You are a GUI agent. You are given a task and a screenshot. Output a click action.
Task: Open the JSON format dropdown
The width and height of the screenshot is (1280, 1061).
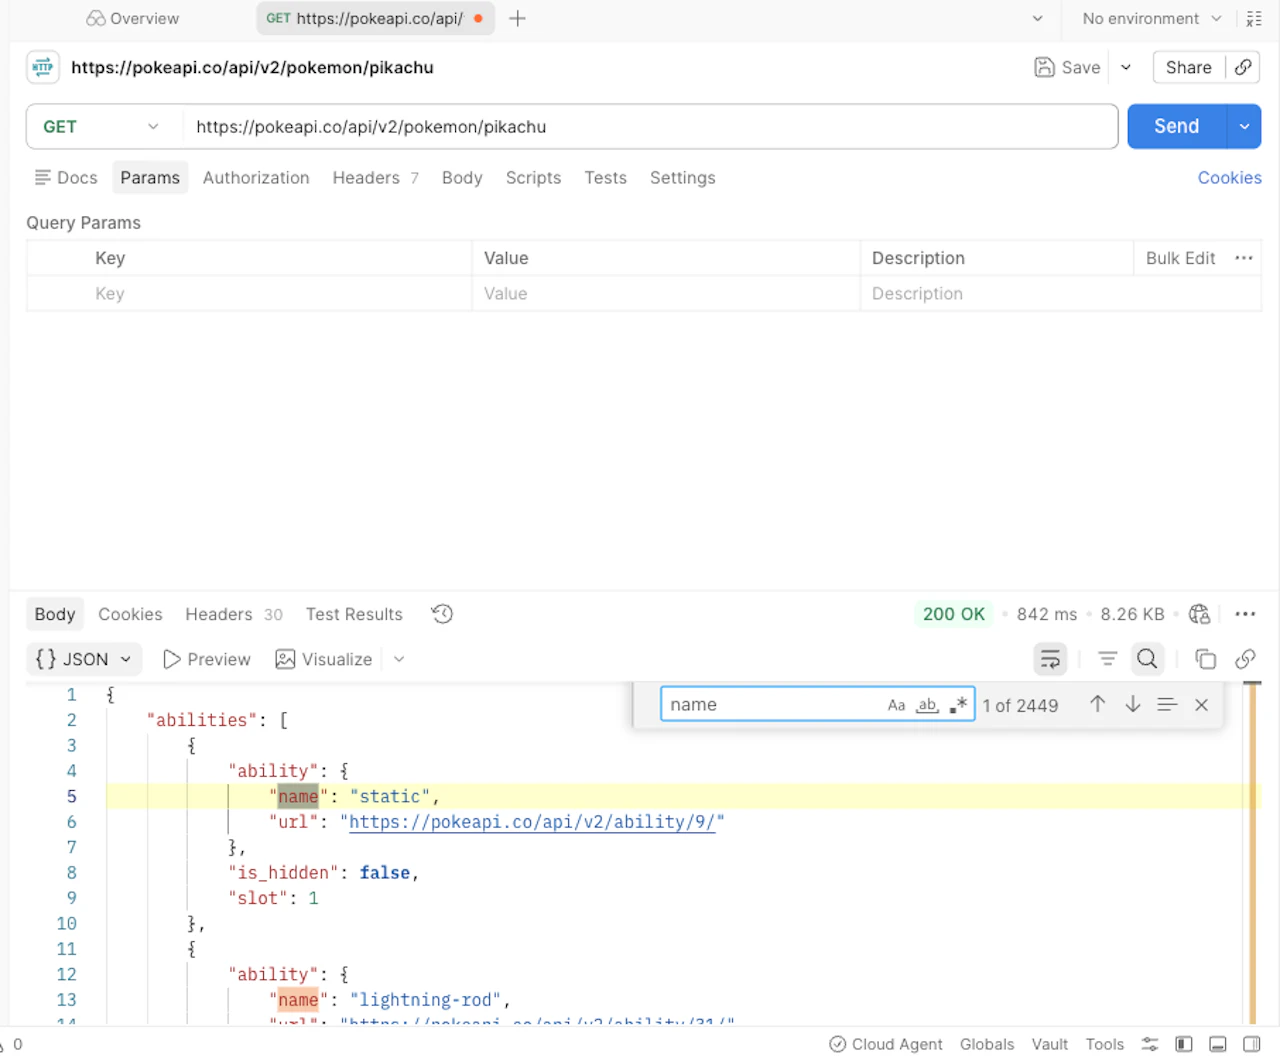pos(83,659)
